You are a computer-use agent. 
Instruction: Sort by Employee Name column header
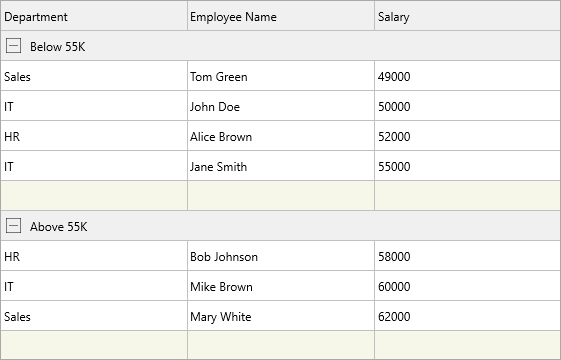281,16
